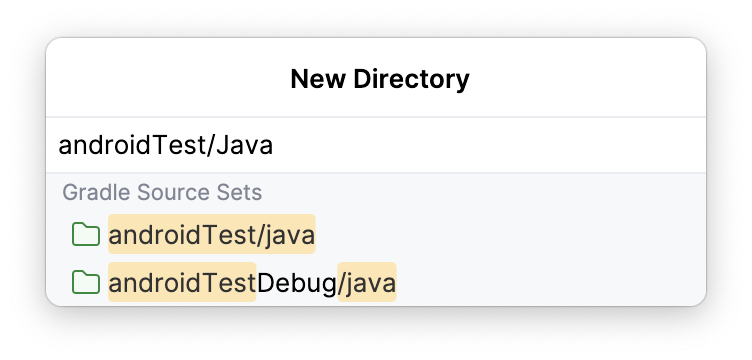Click empty space right of androidTest/java row

coord(510,234)
